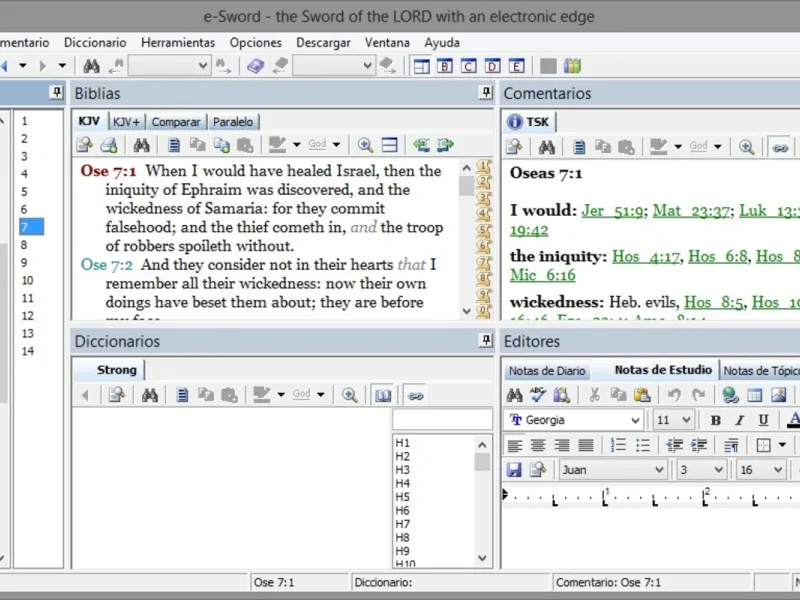
Task: Click the print icon in Biblias toolbar
Action: 109,145
